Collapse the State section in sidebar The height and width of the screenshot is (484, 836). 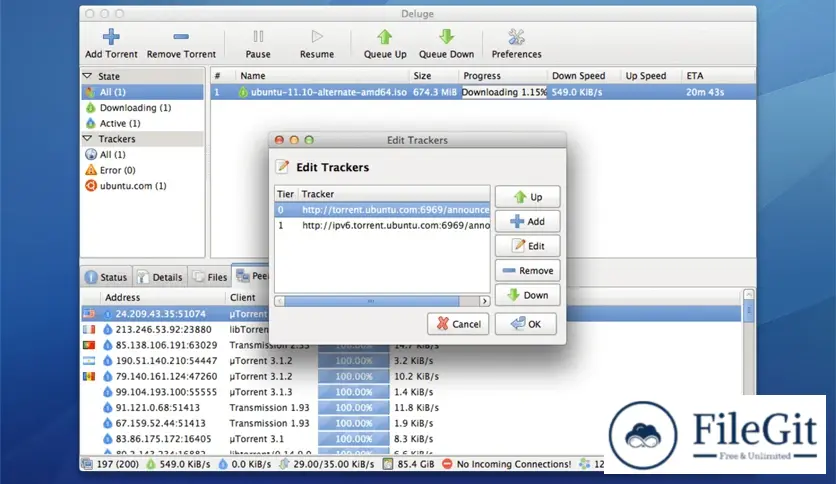coord(87,76)
